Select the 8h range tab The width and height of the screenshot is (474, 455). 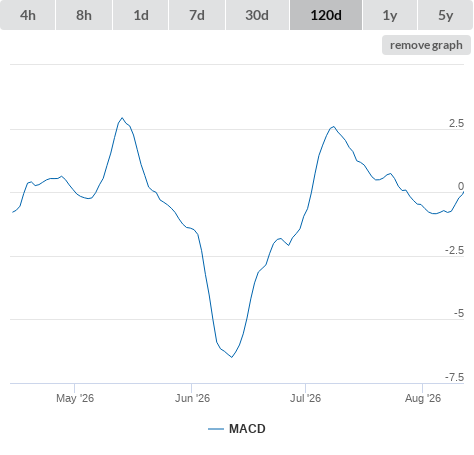click(x=84, y=15)
